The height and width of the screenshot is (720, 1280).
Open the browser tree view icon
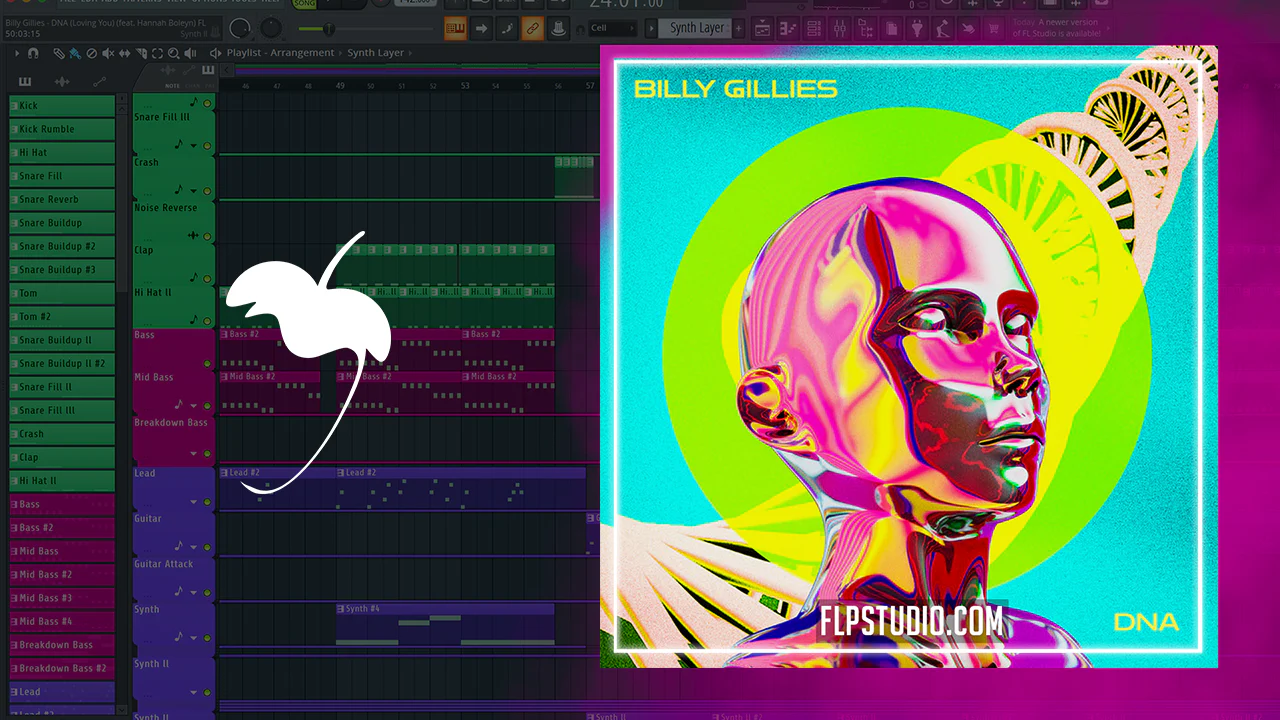tap(865, 28)
